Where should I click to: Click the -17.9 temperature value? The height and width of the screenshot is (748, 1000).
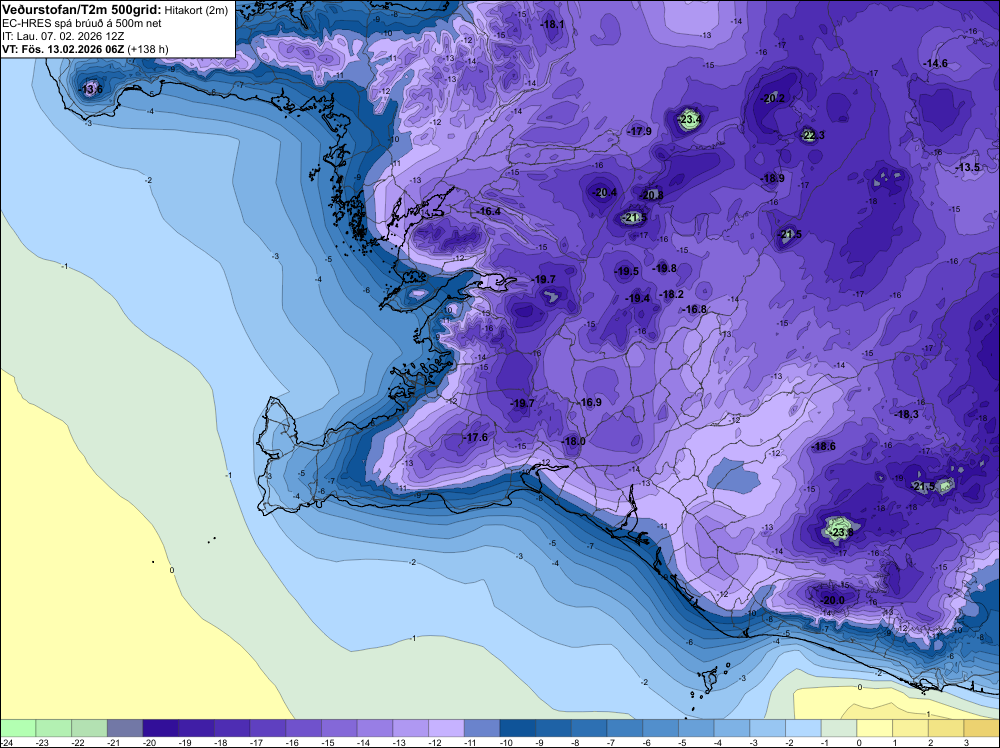(639, 131)
